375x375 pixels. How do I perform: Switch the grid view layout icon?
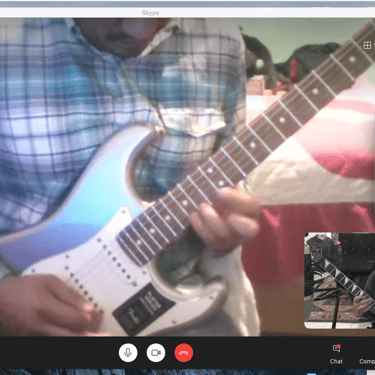pyautogui.click(x=367, y=45)
